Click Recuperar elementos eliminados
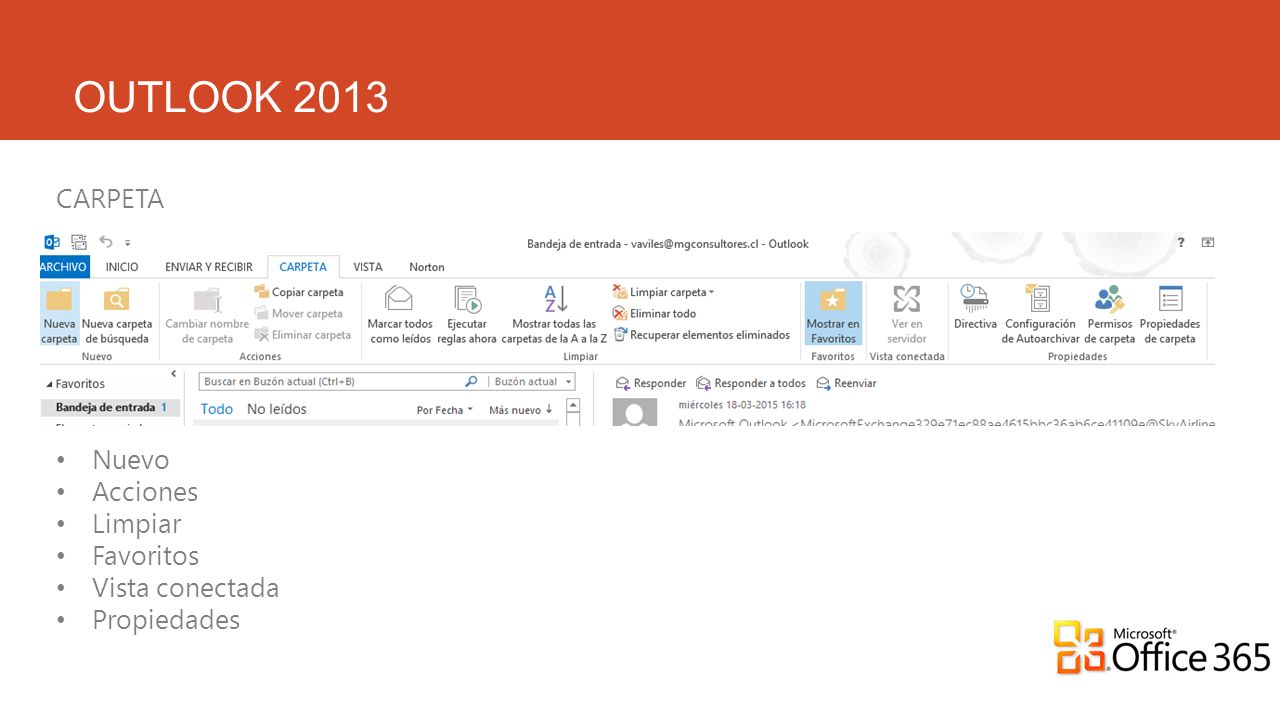The image size is (1280, 720). click(702, 335)
